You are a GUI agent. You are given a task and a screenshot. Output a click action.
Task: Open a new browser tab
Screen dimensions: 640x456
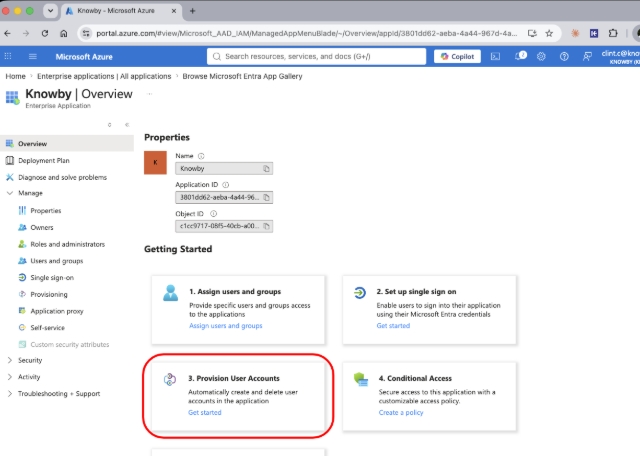tap(192, 11)
